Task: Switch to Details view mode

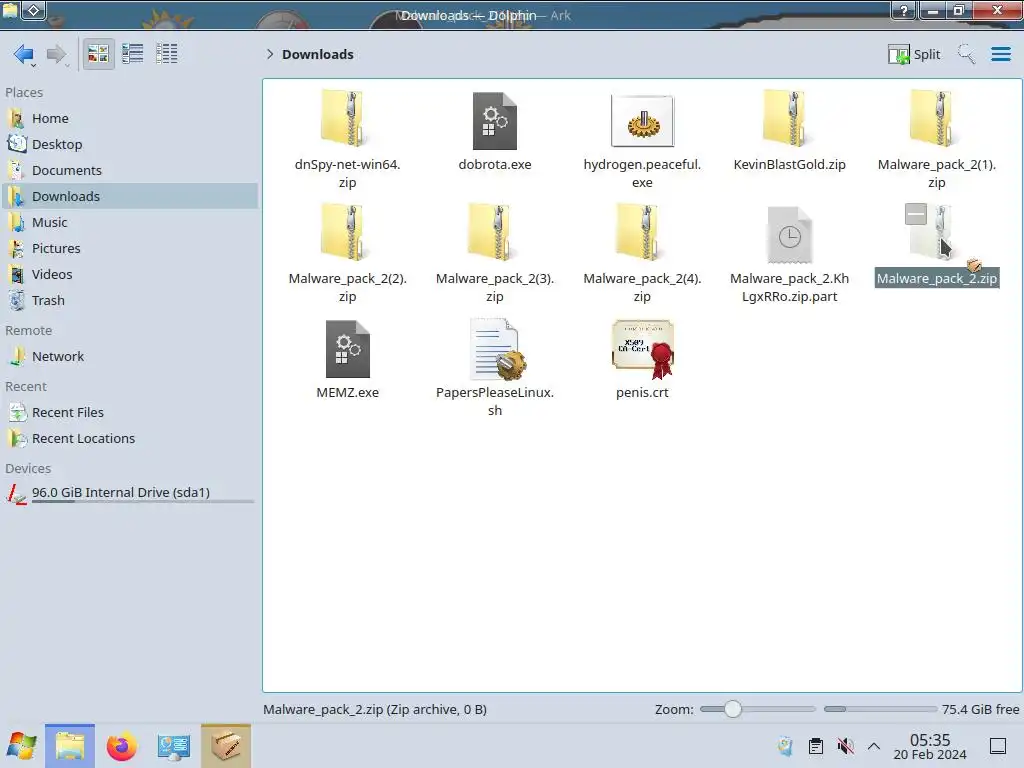Action: point(167,54)
